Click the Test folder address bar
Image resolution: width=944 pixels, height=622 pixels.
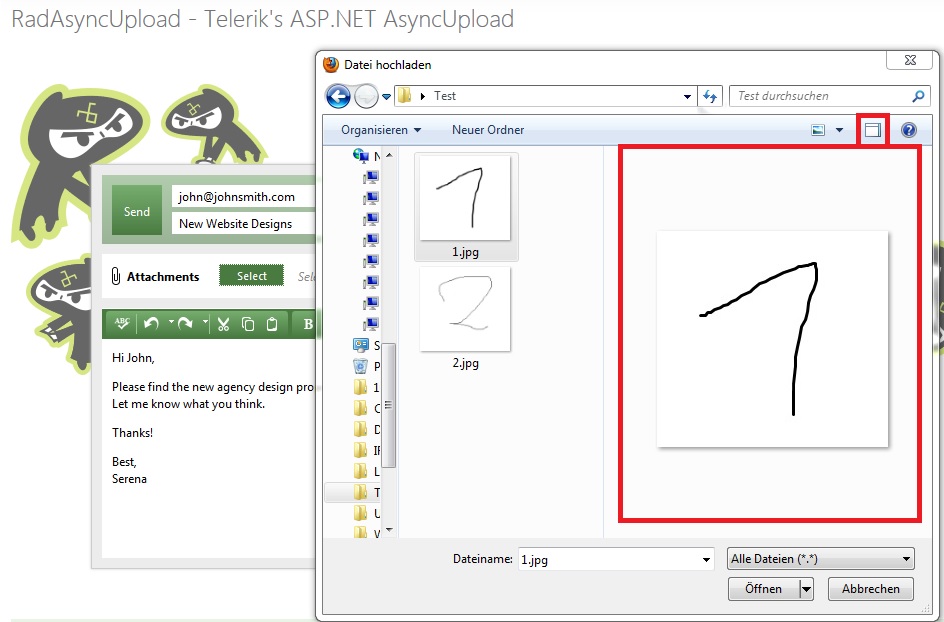(x=545, y=96)
